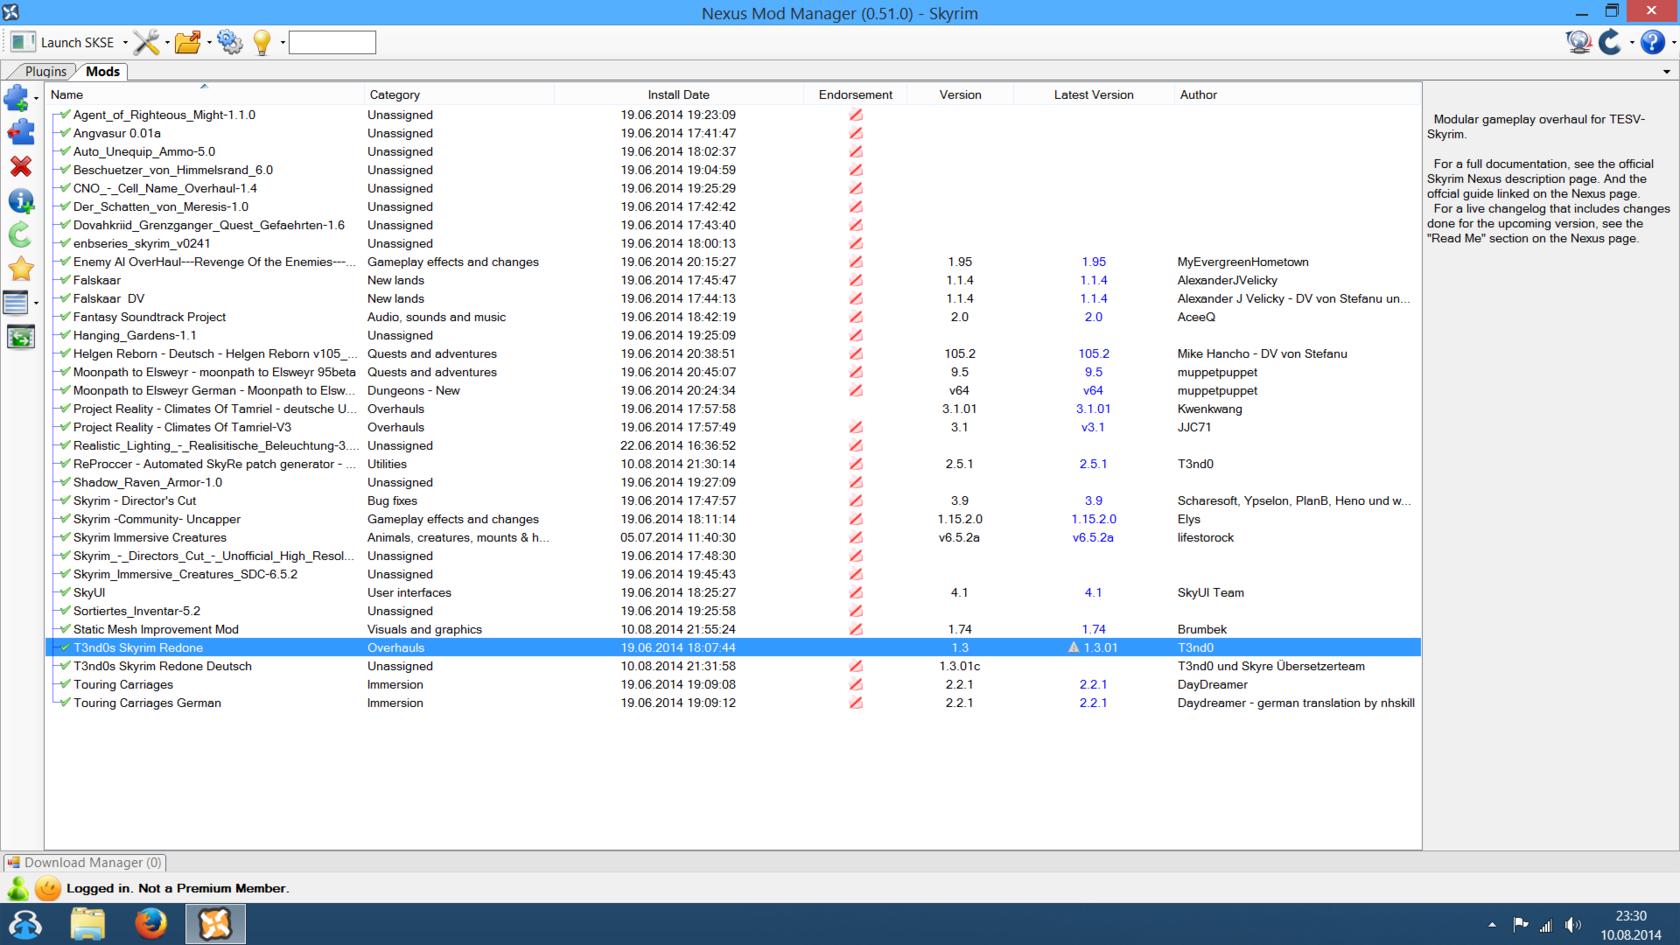Expand the Launch SKSE dropdown arrow
Screen dimensions: 1680x945
[x=125, y=43]
